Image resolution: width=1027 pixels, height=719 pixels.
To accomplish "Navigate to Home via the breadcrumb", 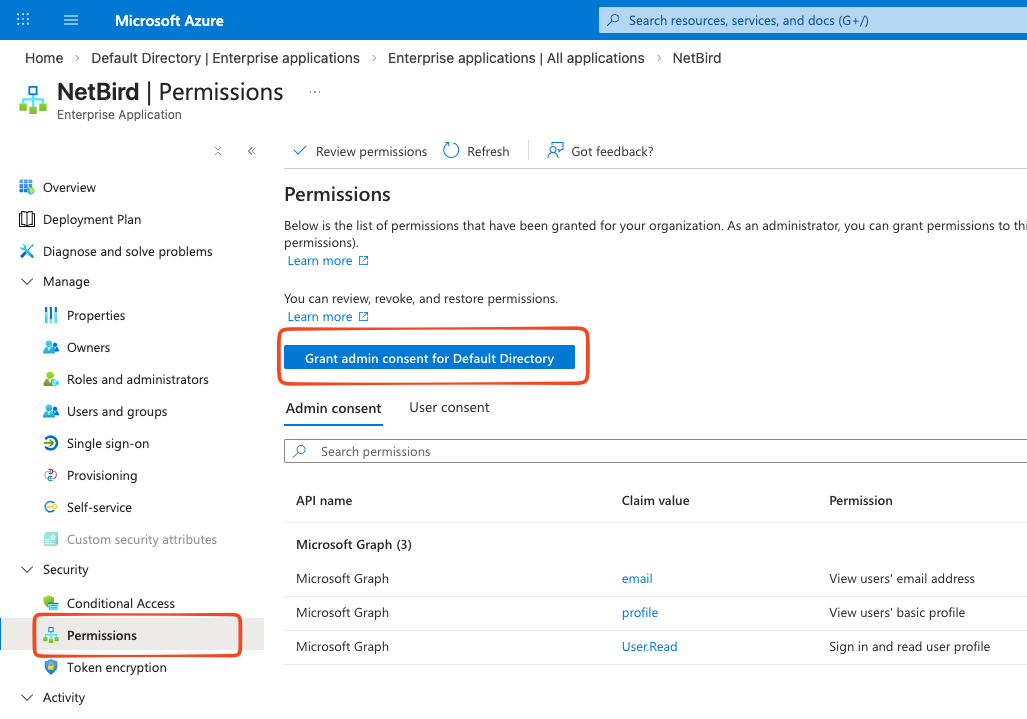I will [44, 58].
